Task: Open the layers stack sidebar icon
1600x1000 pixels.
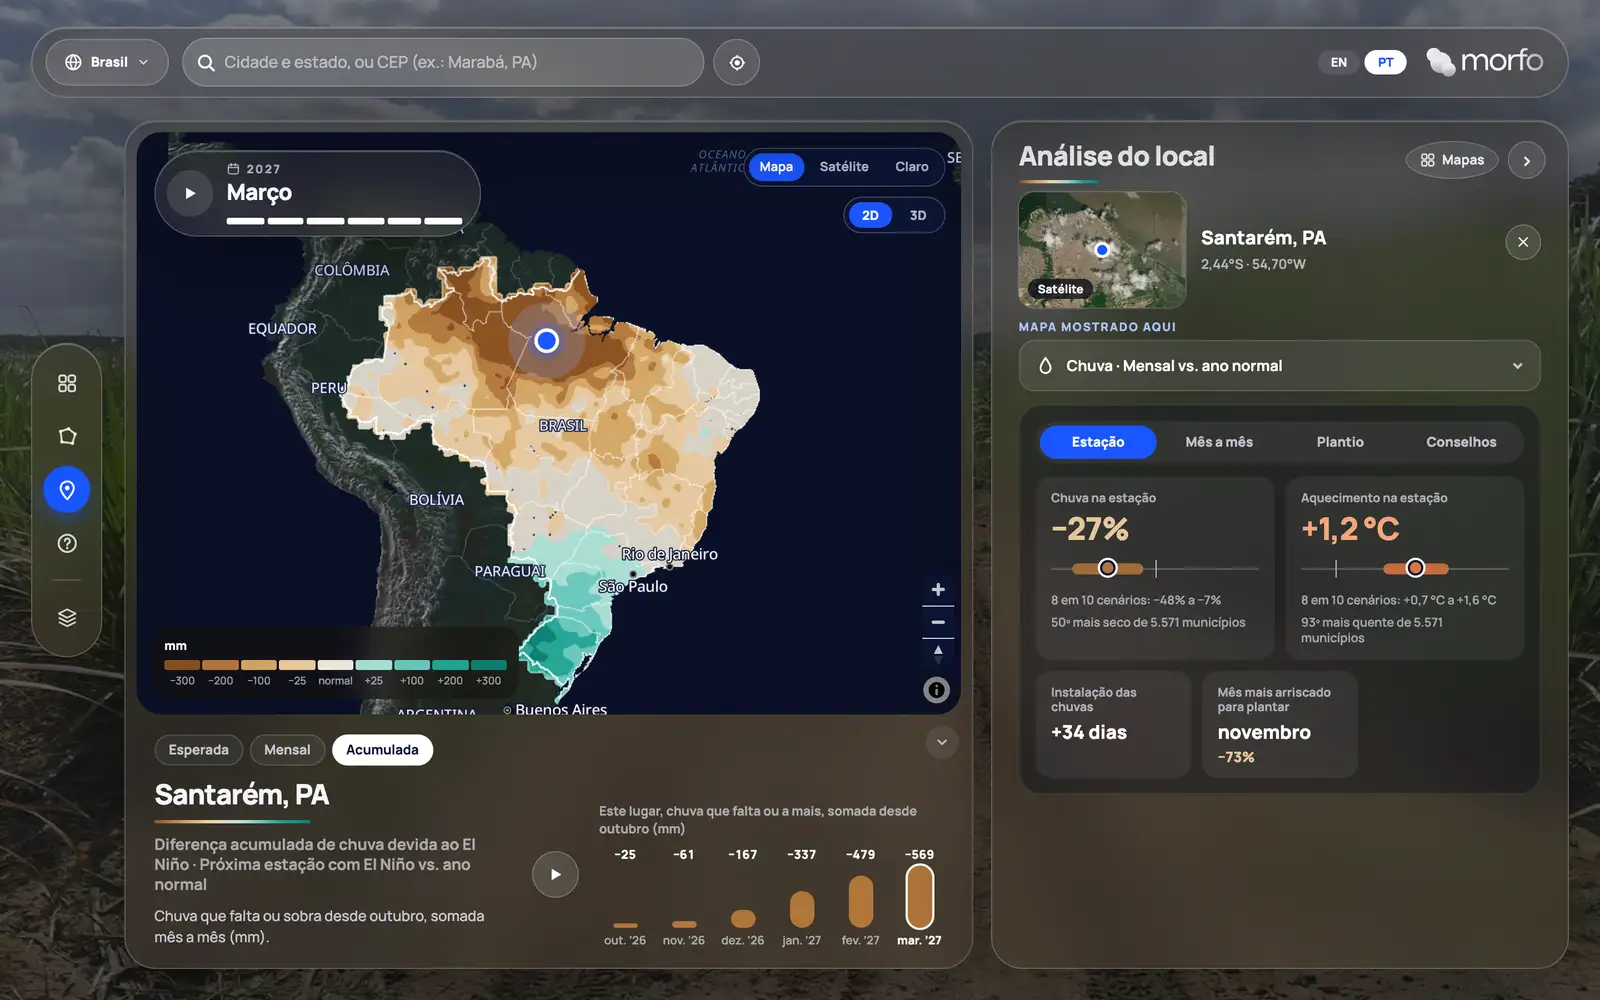Action: [67, 617]
